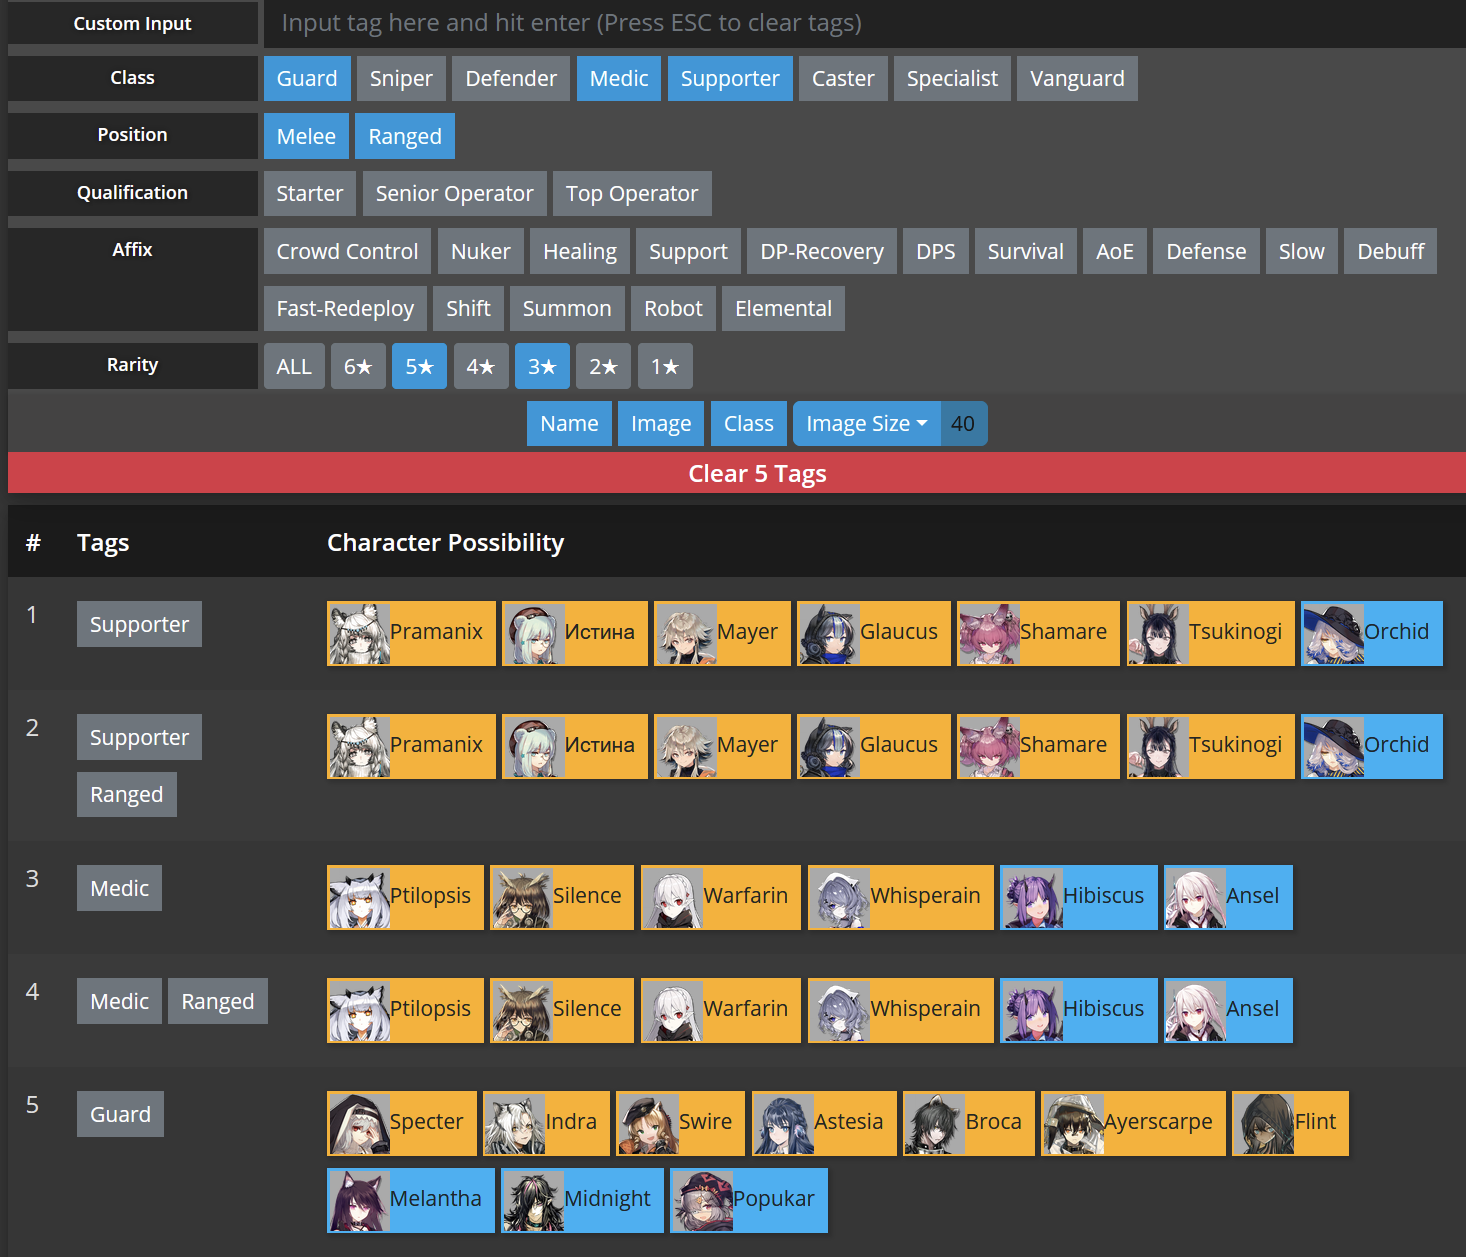Enable the Top Operator qualification
1466x1257 pixels.
pyautogui.click(x=632, y=193)
